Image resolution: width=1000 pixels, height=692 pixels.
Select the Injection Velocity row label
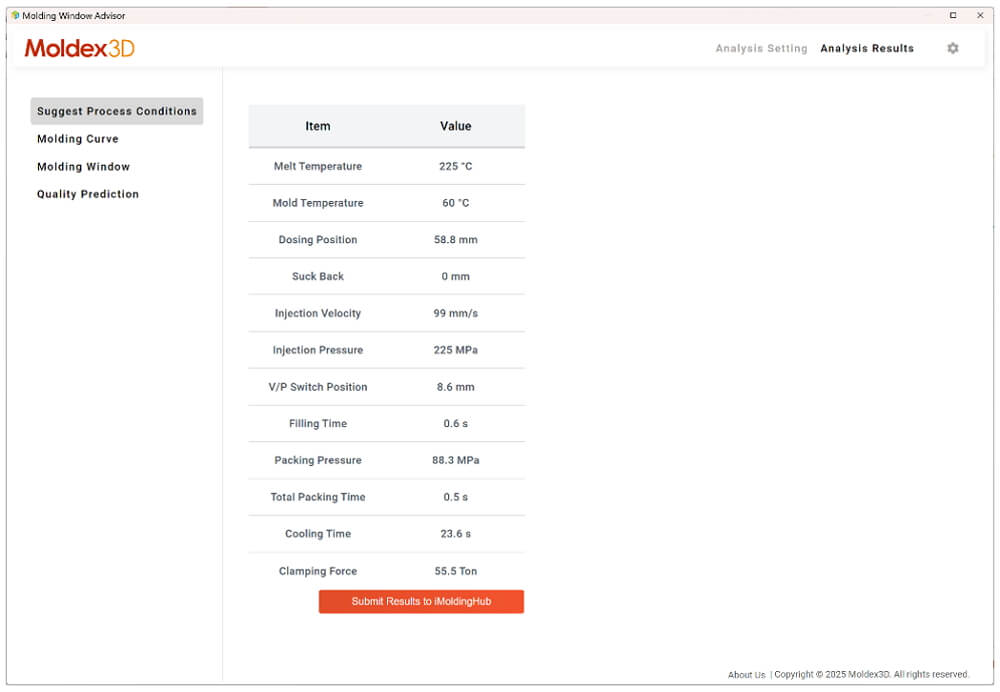point(318,313)
